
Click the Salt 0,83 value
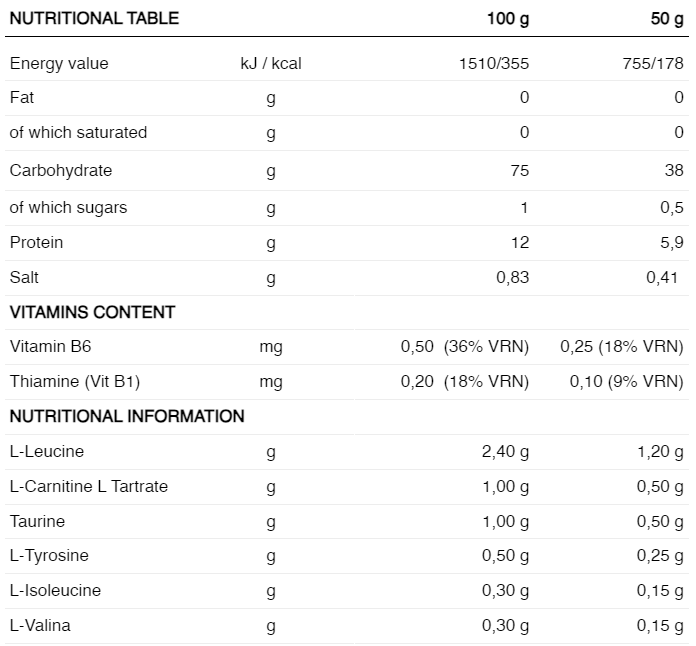tap(512, 277)
